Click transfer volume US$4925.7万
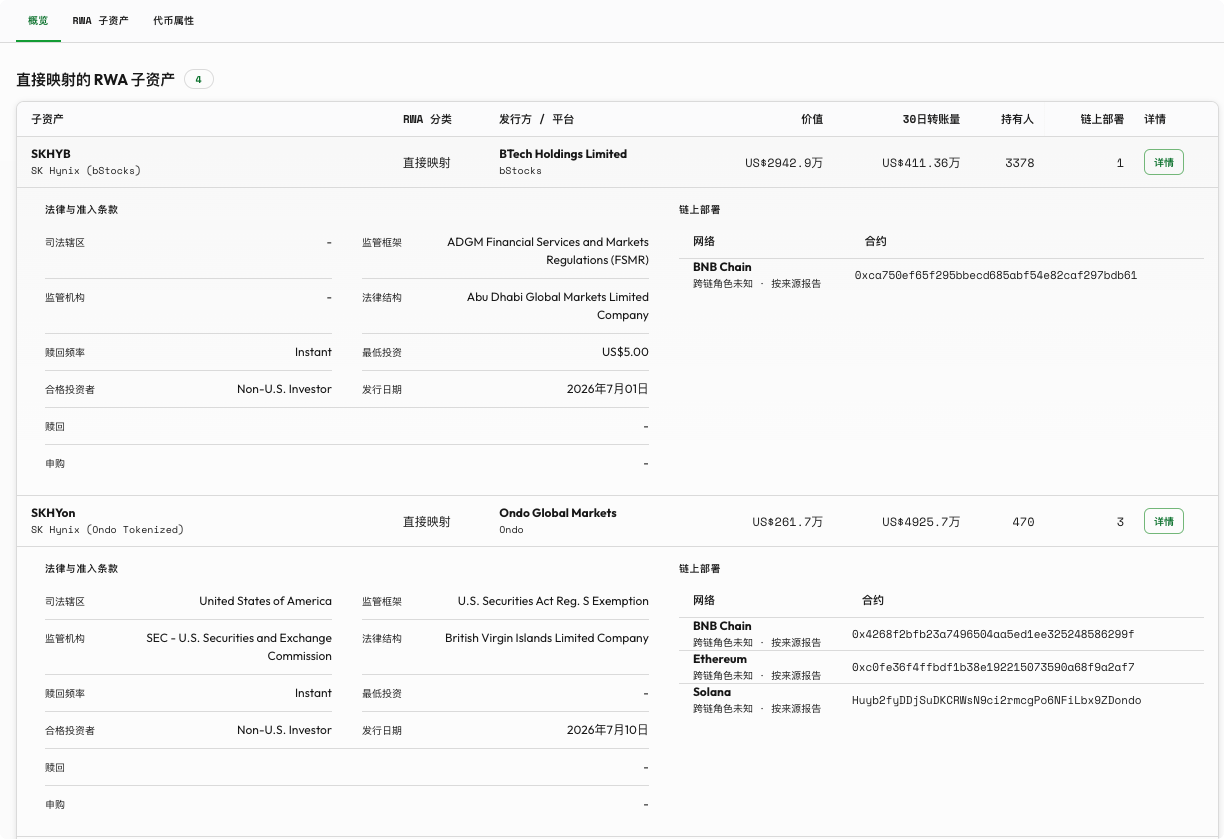This screenshot has width=1224, height=839. pos(921,522)
